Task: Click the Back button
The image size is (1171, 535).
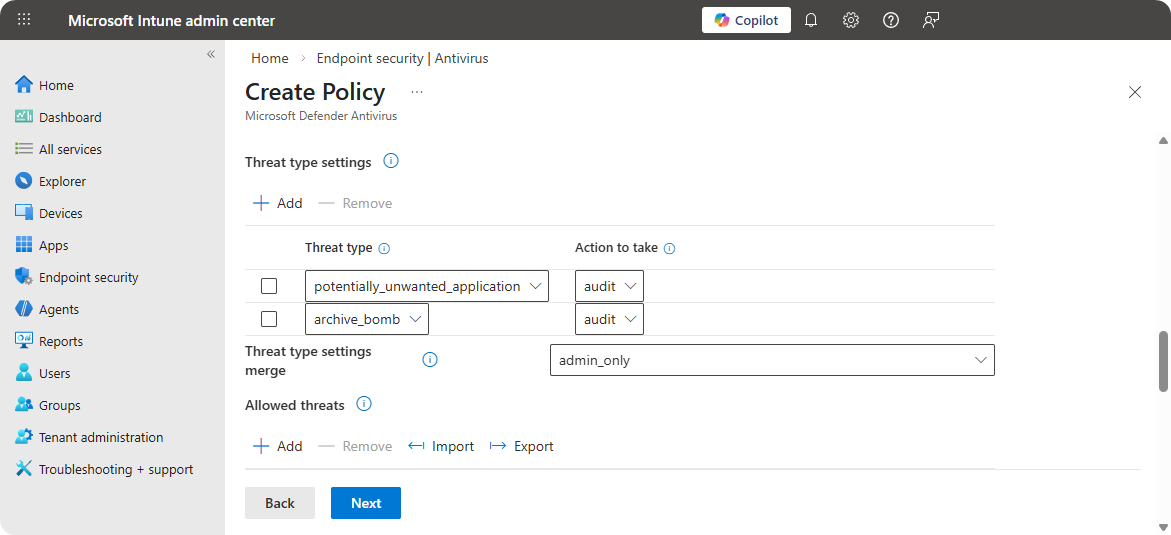Action: [x=280, y=503]
